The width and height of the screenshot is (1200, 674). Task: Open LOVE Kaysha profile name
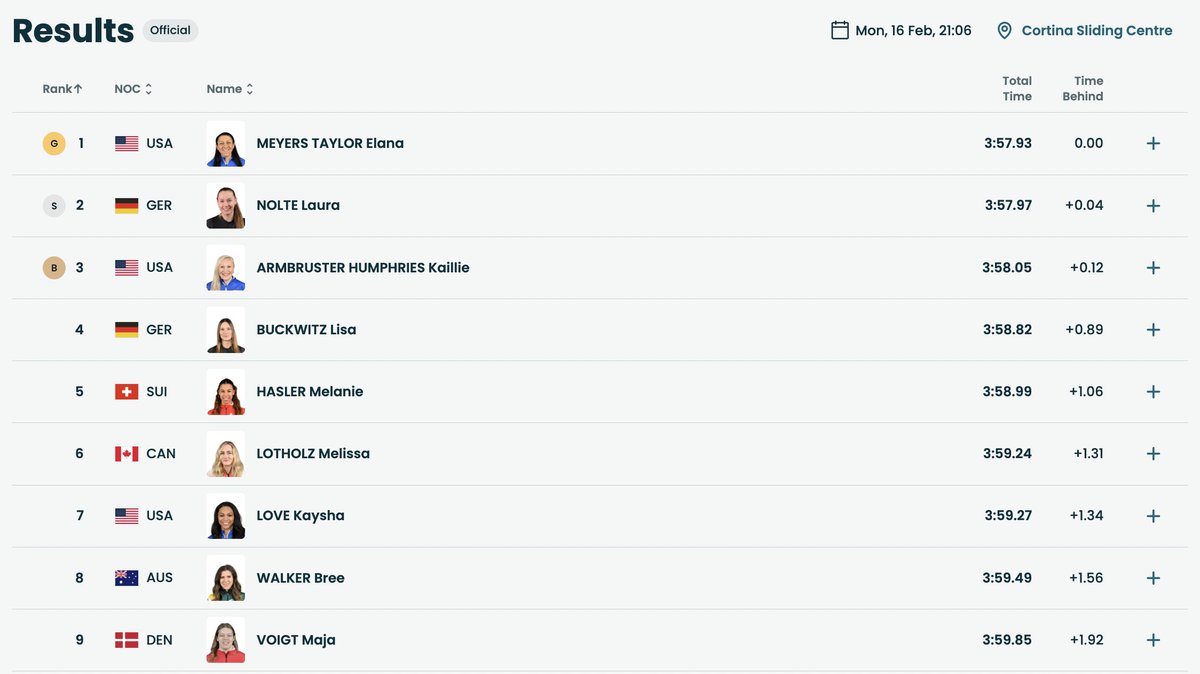[x=300, y=515]
